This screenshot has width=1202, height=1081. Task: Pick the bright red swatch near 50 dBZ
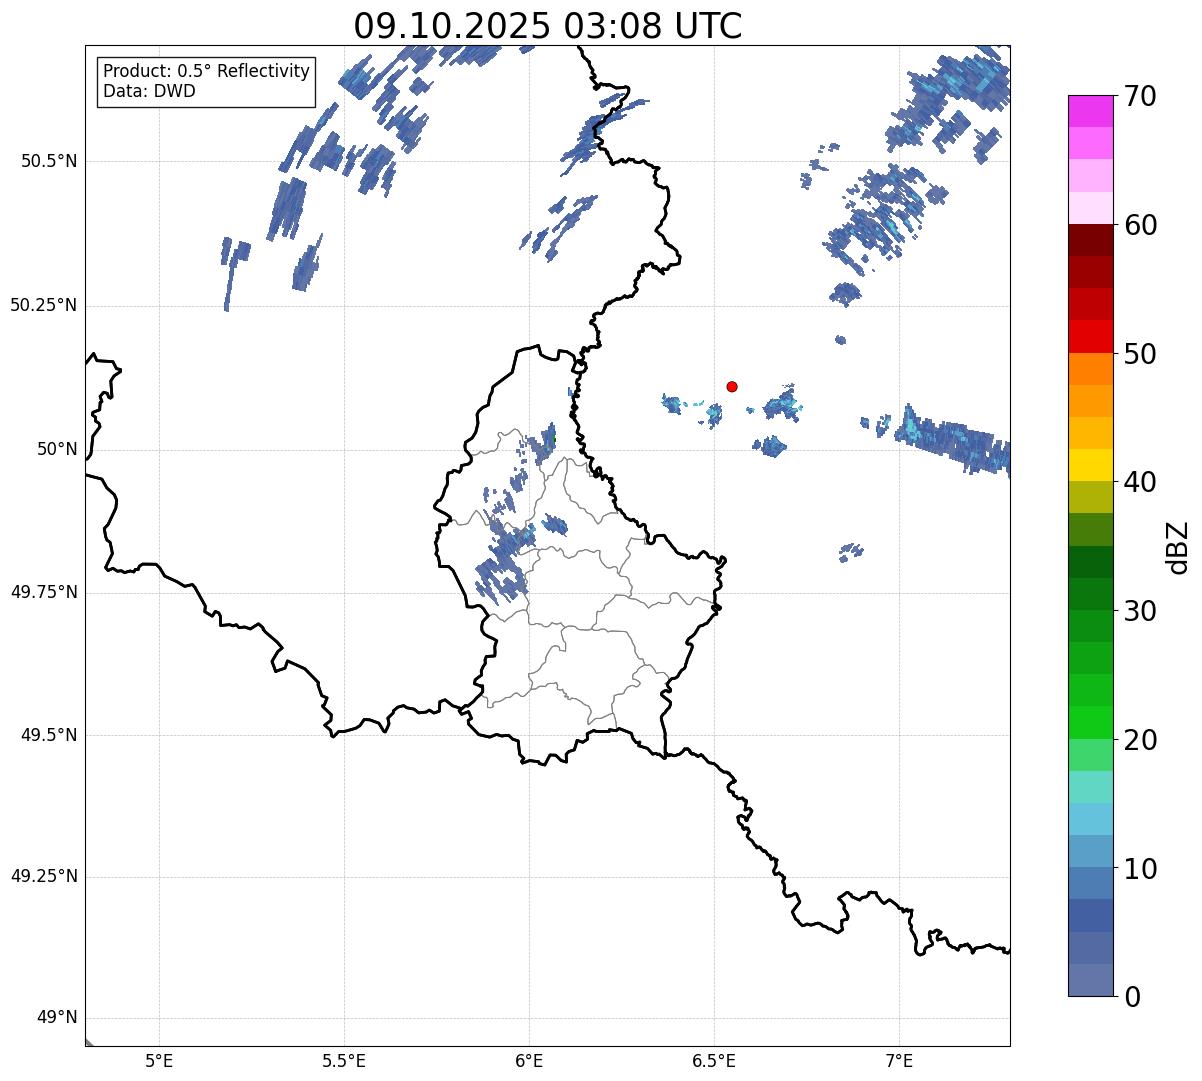(x=1090, y=336)
